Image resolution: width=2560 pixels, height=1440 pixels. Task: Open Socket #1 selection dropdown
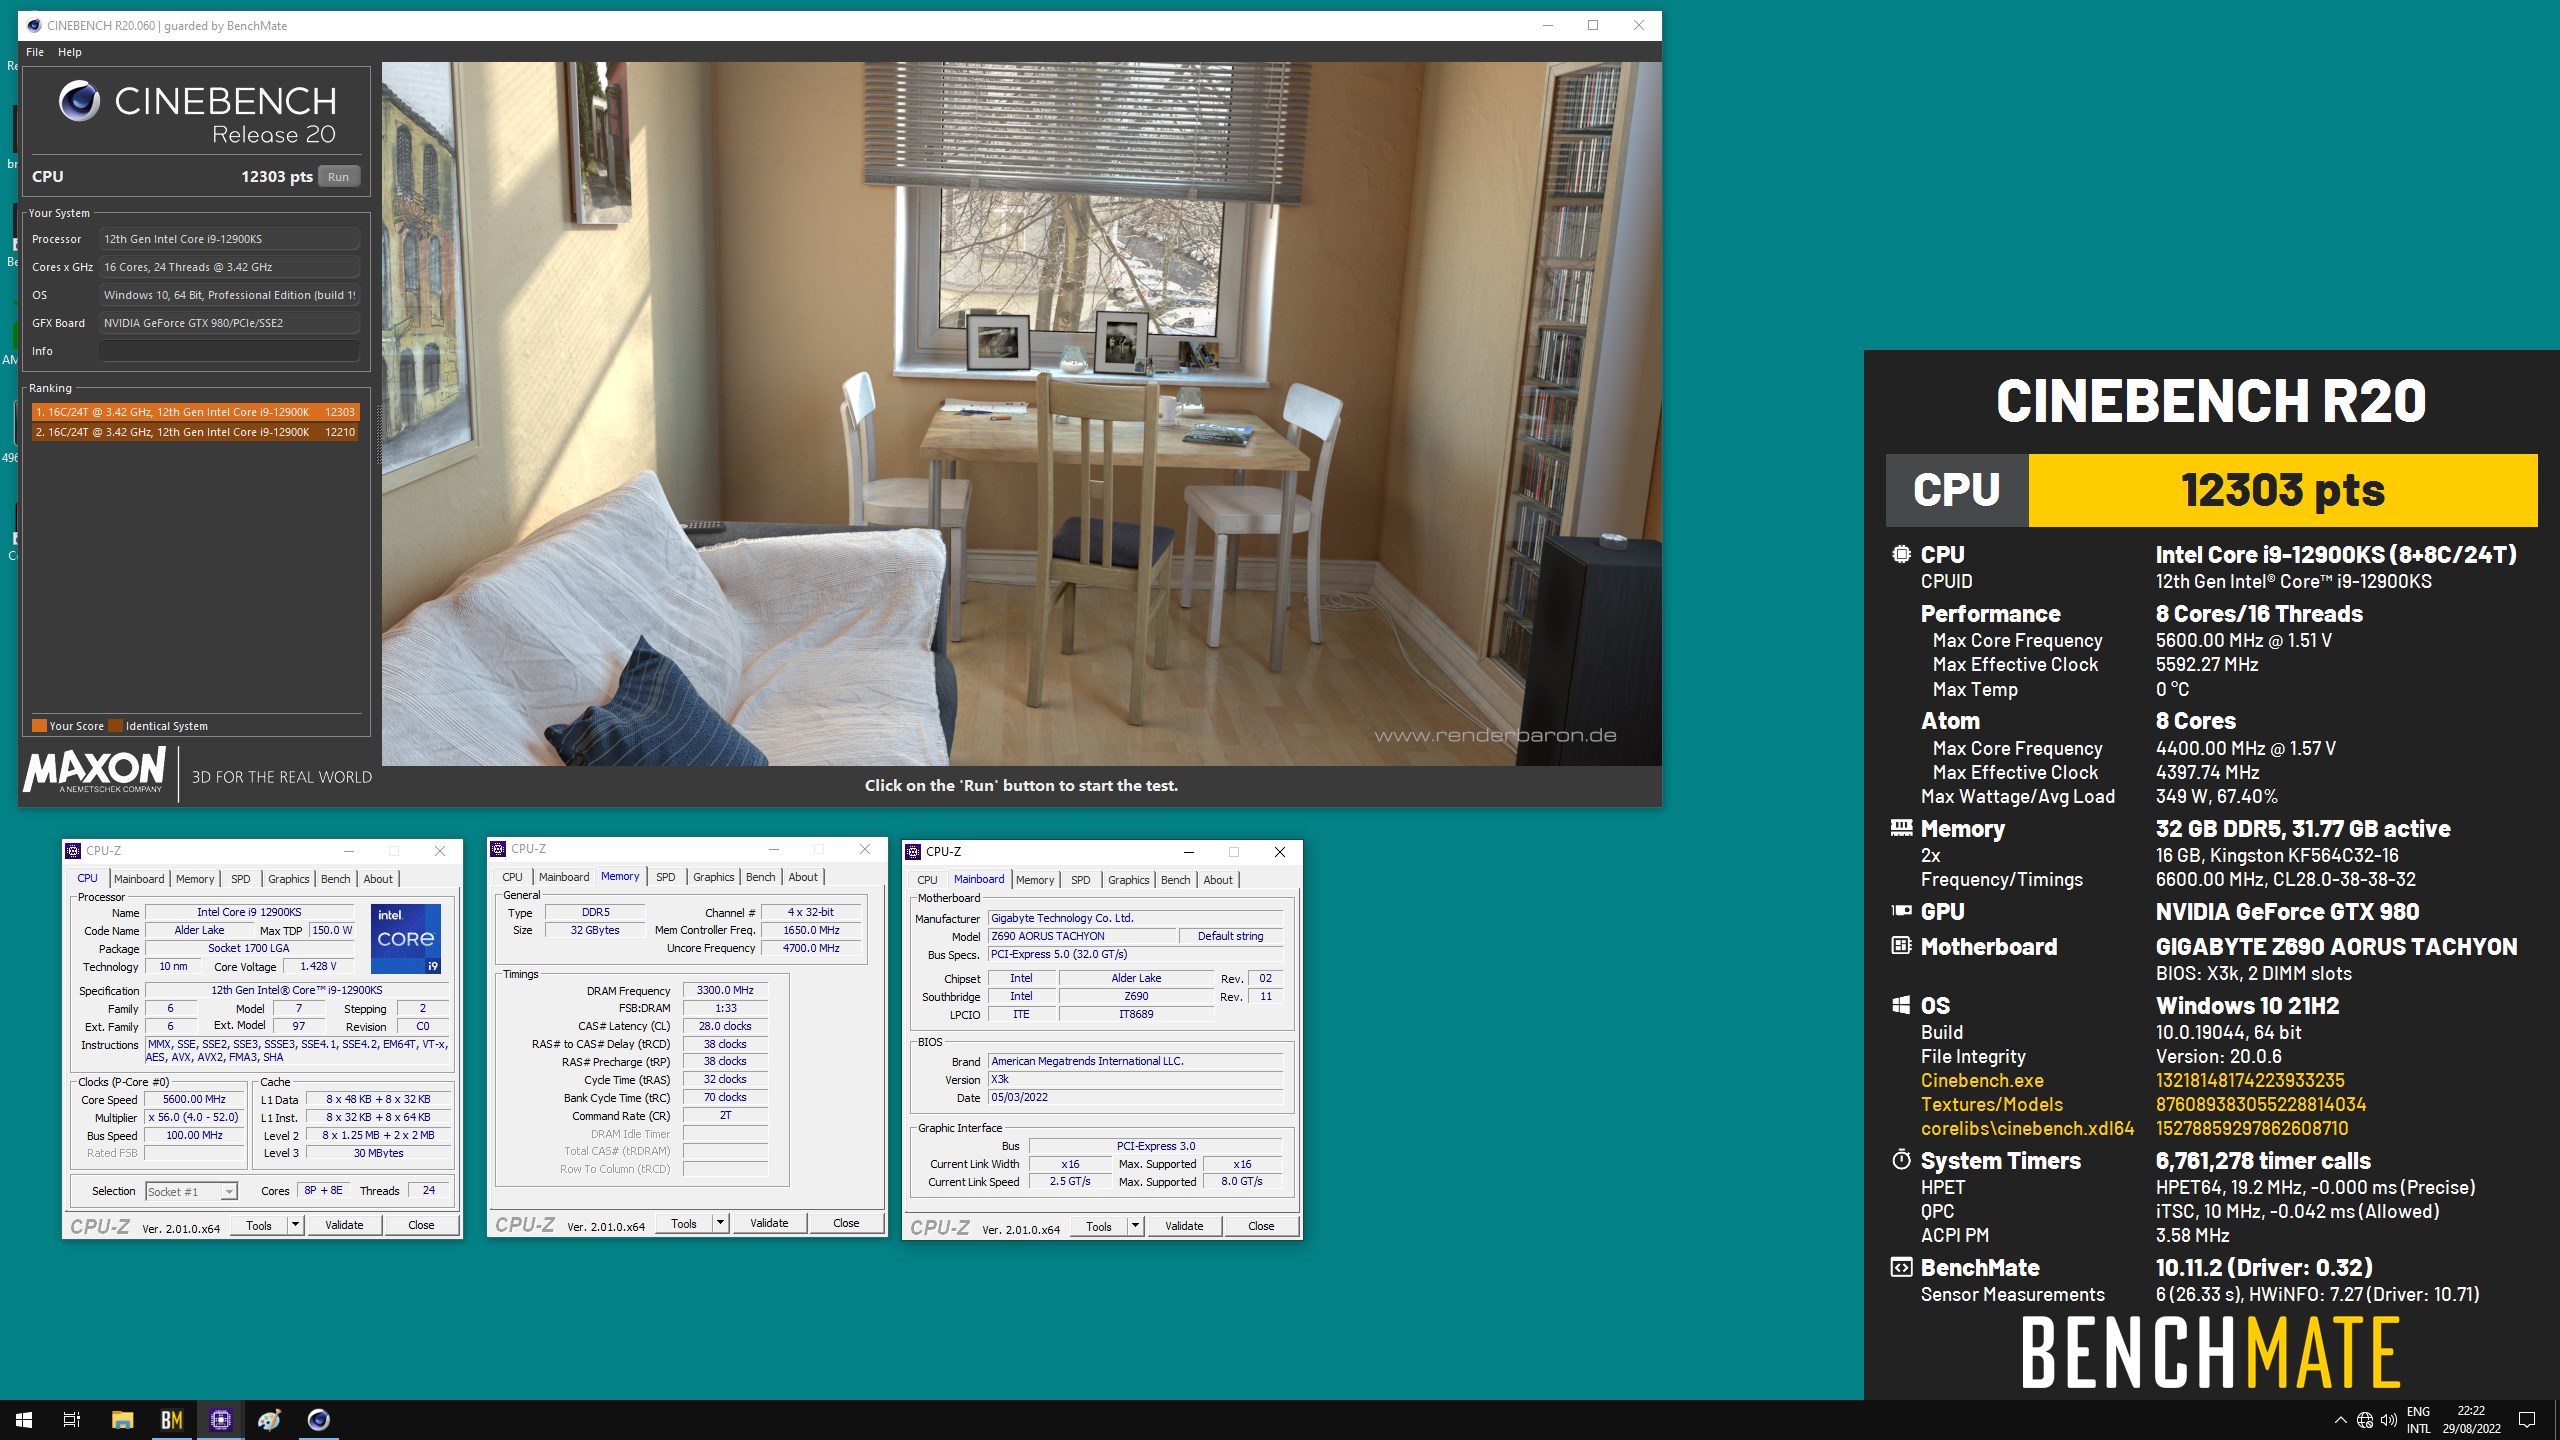coord(191,1191)
